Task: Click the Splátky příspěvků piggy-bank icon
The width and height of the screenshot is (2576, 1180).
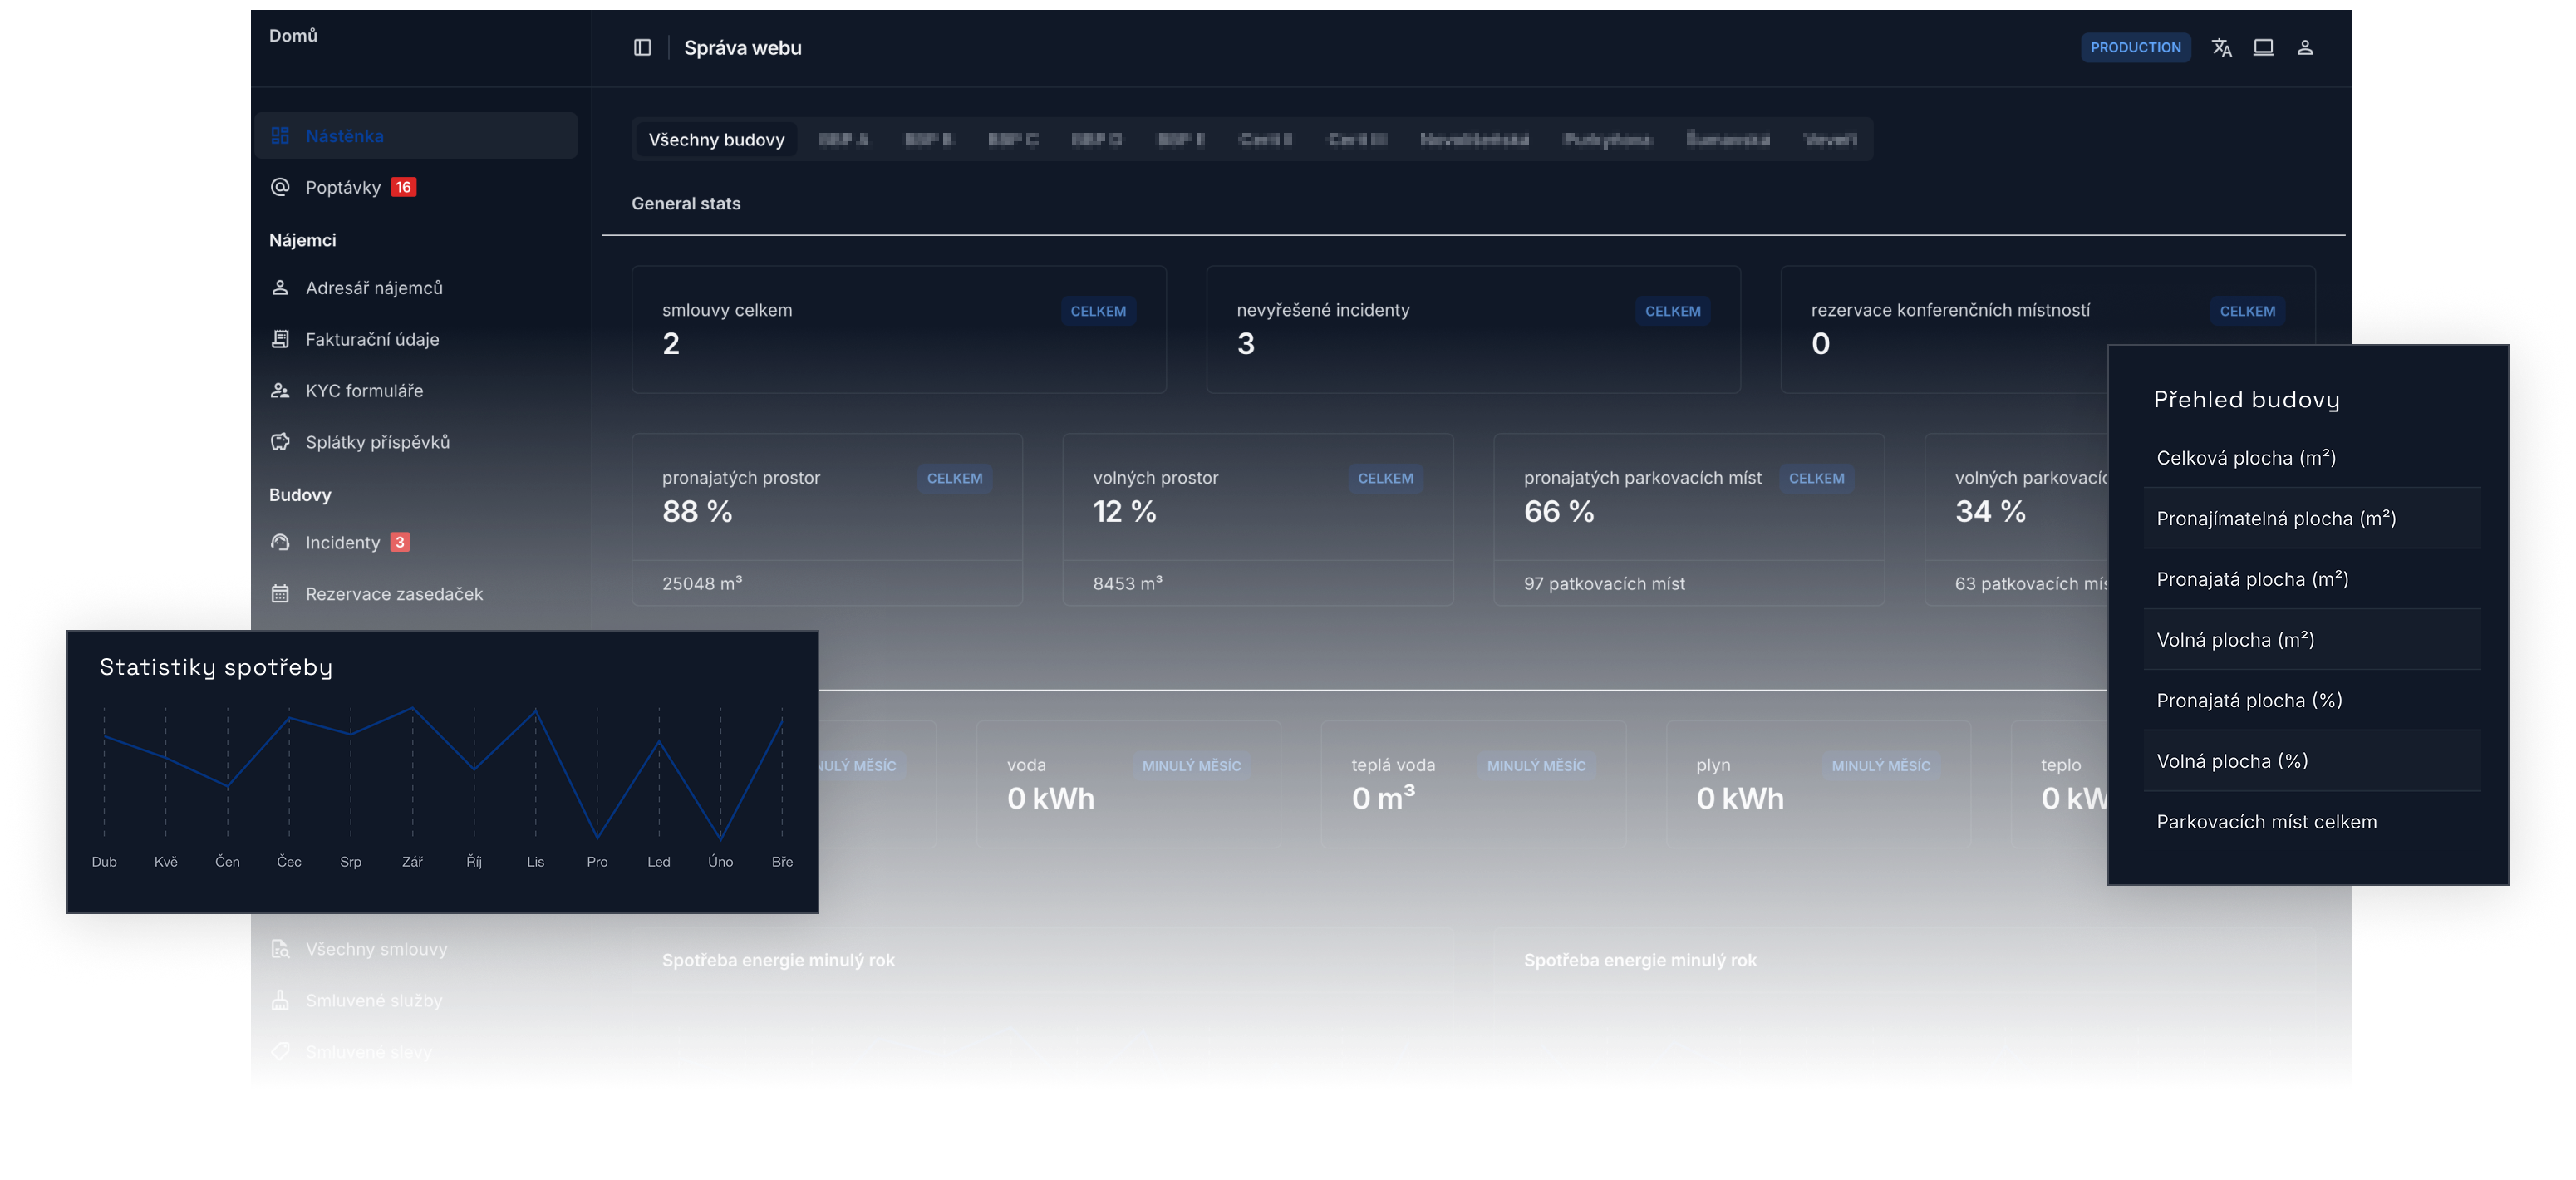Action: pyautogui.click(x=280, y=442)
